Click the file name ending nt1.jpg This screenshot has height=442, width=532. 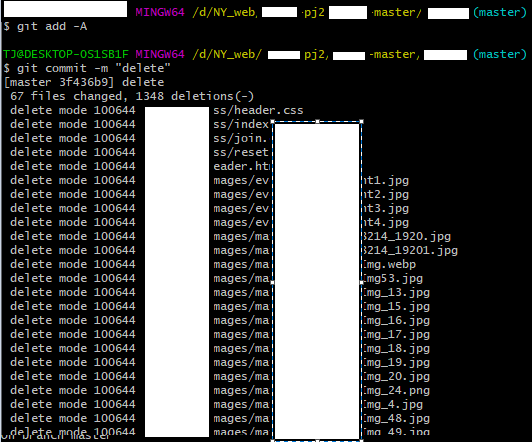coord(386,180)
